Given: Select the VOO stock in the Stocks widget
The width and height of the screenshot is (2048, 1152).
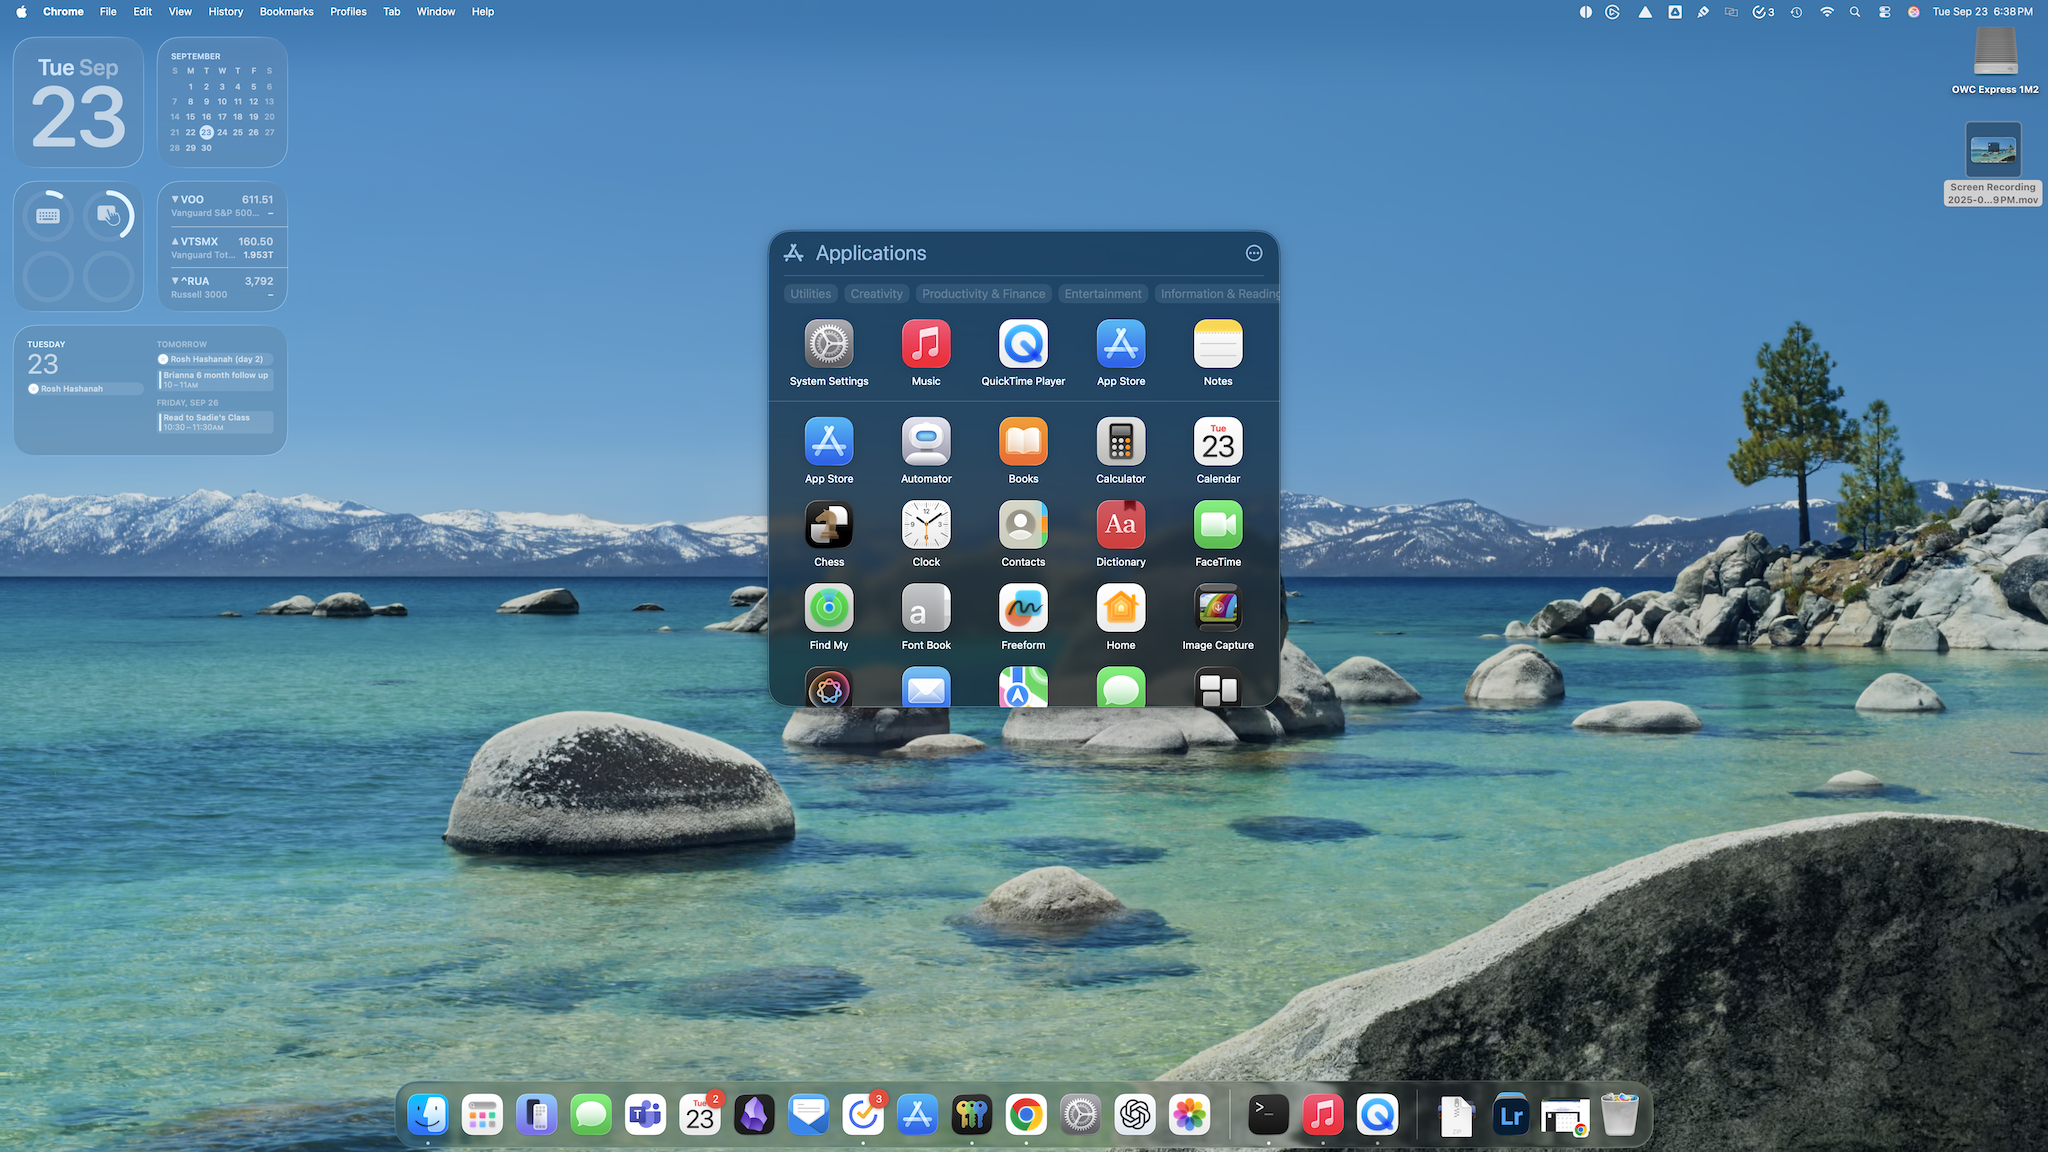Looking at the screenshot, I should click(222, 205).
